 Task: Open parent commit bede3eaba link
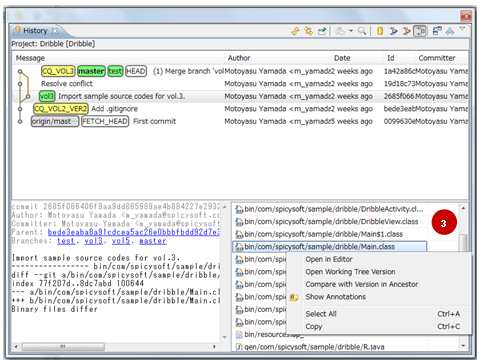point(134,232)
